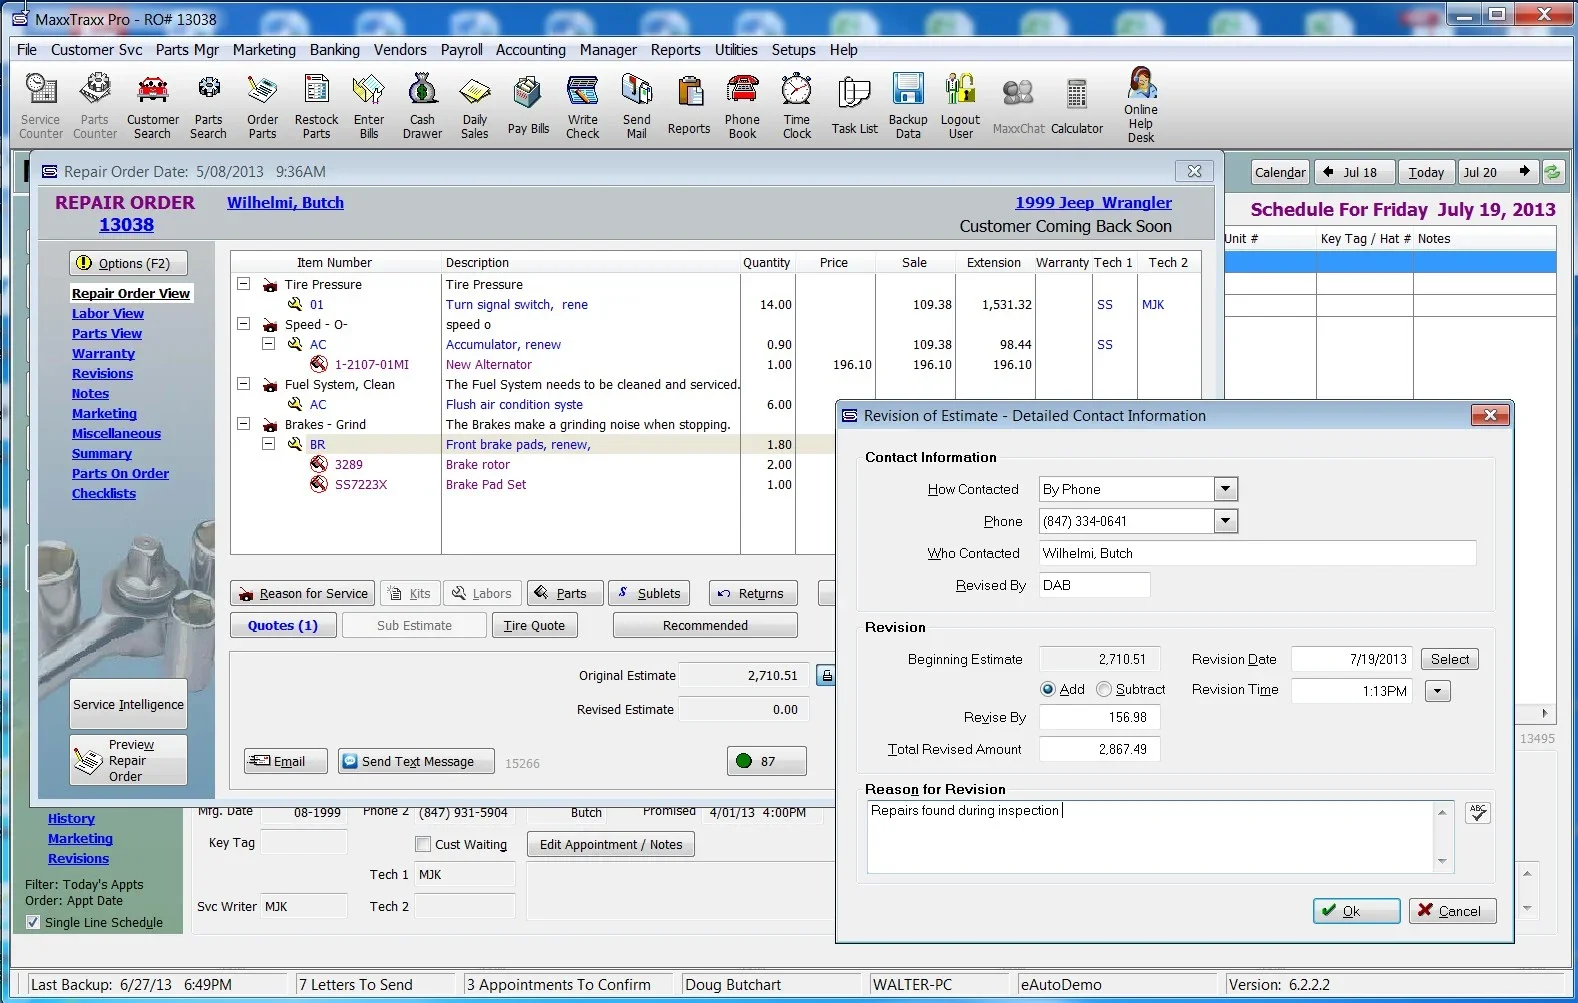Screen dimensions: 1578x1003
Task: Click the Revise By amount field
Action: [x=1099, y=717]
